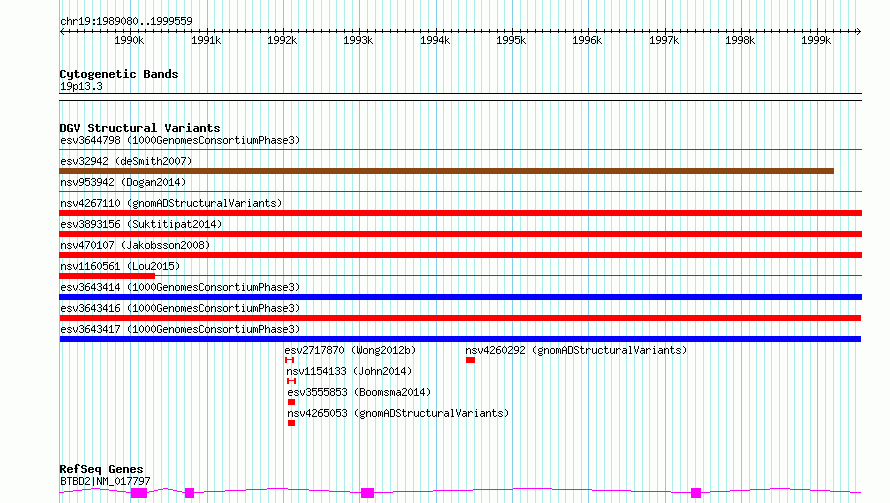Click the 1990k ruler tick label
This screenshot has height=503, width=890.
pos(129,41)
